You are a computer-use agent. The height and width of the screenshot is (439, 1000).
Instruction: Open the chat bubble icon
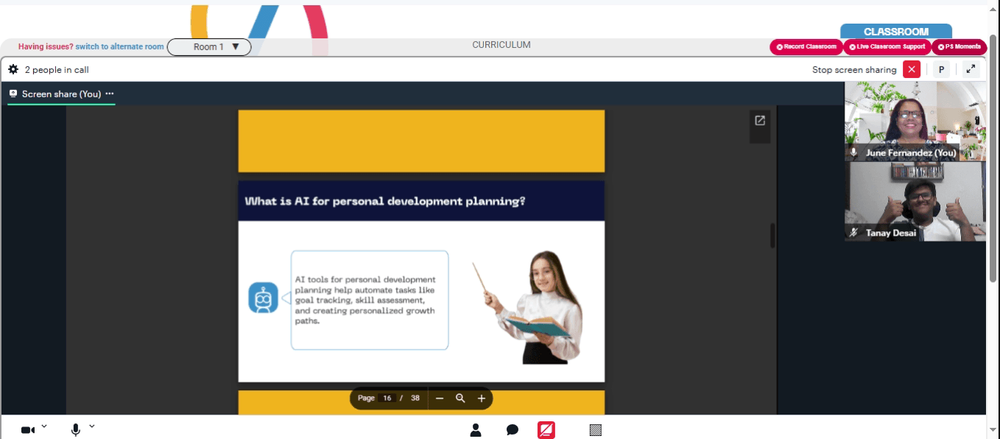pos(512,430)
